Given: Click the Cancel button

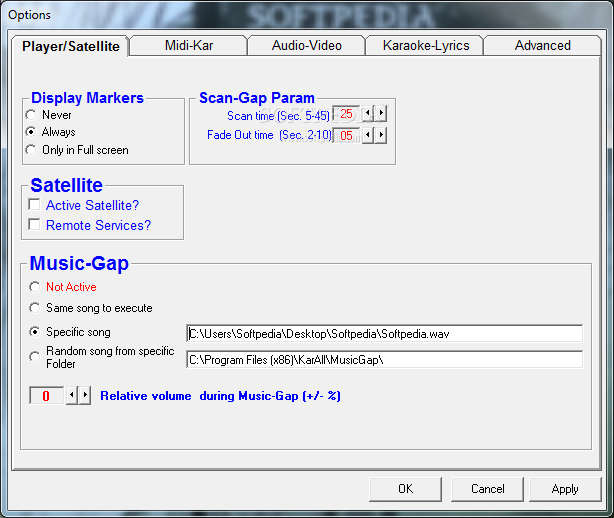Looking at the screenshot, I should point(487,489).
